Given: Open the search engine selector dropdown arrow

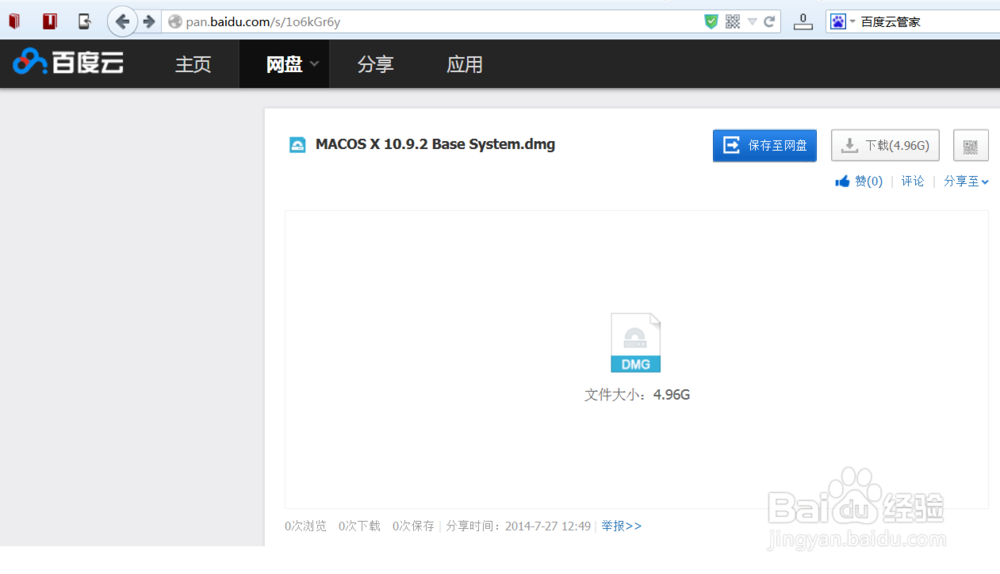Looking at the screenshot, I should pos(852,22).
